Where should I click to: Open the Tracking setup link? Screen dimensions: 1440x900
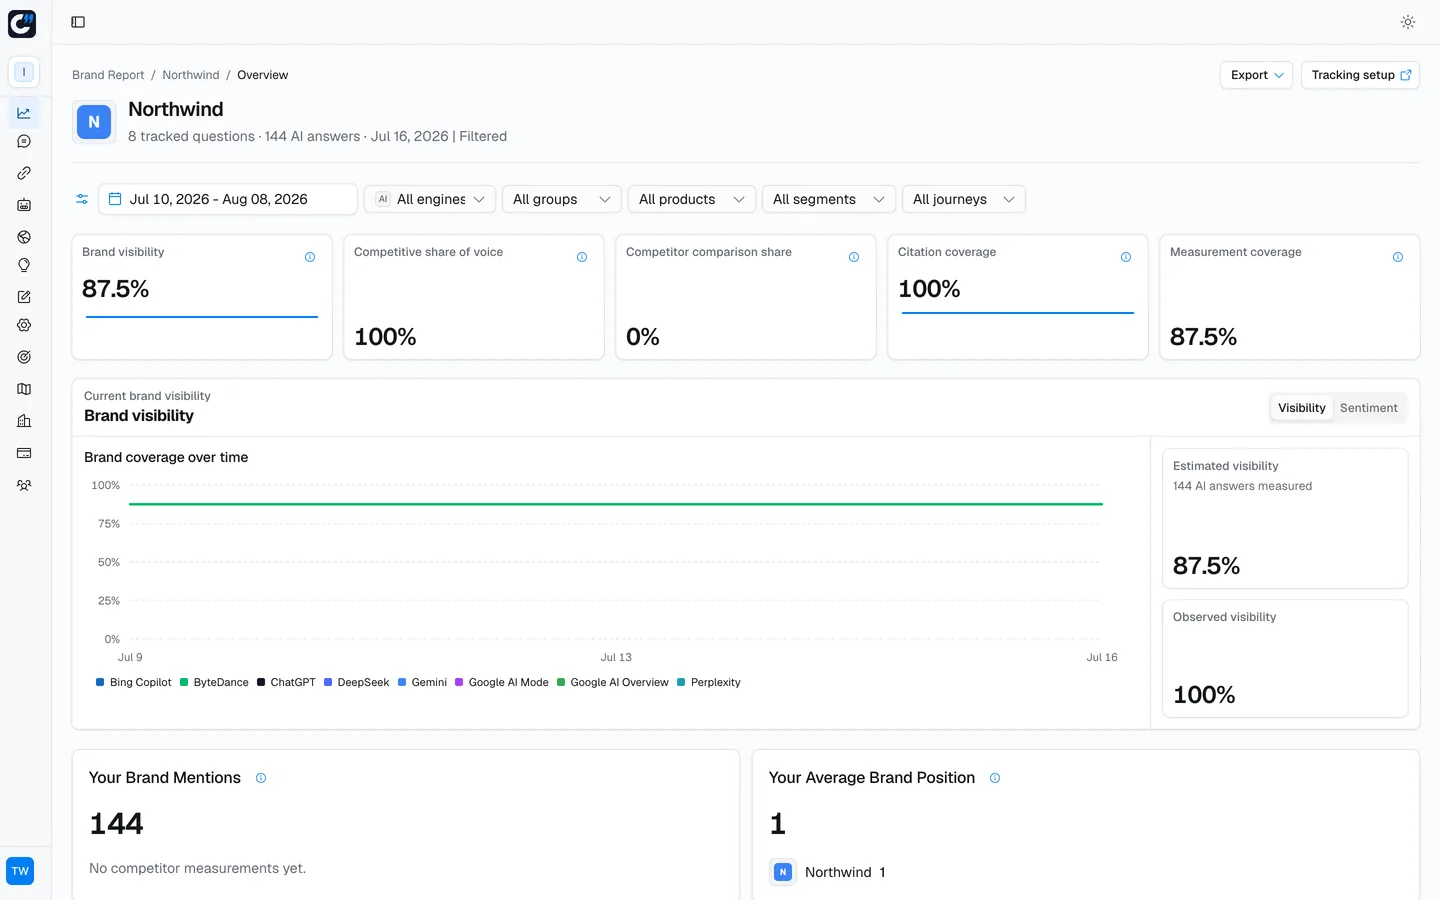point(1360,75)
